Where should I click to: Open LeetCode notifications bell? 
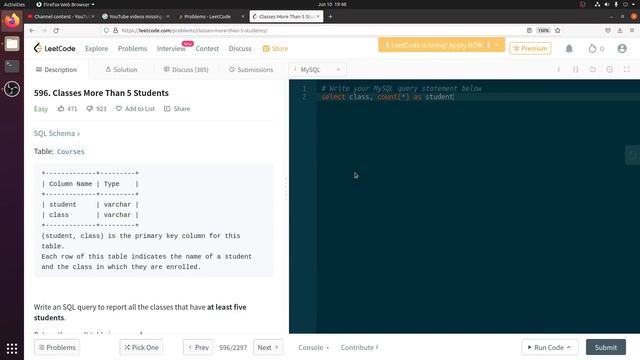[x=569, y=49]
